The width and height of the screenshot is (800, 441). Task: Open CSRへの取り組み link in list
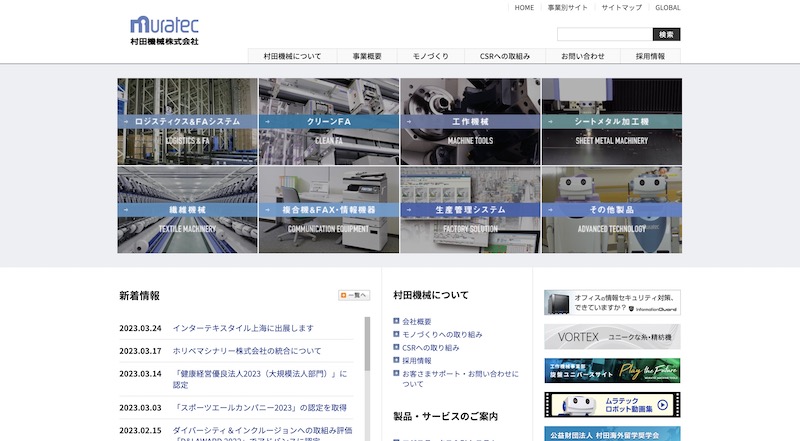431,348
